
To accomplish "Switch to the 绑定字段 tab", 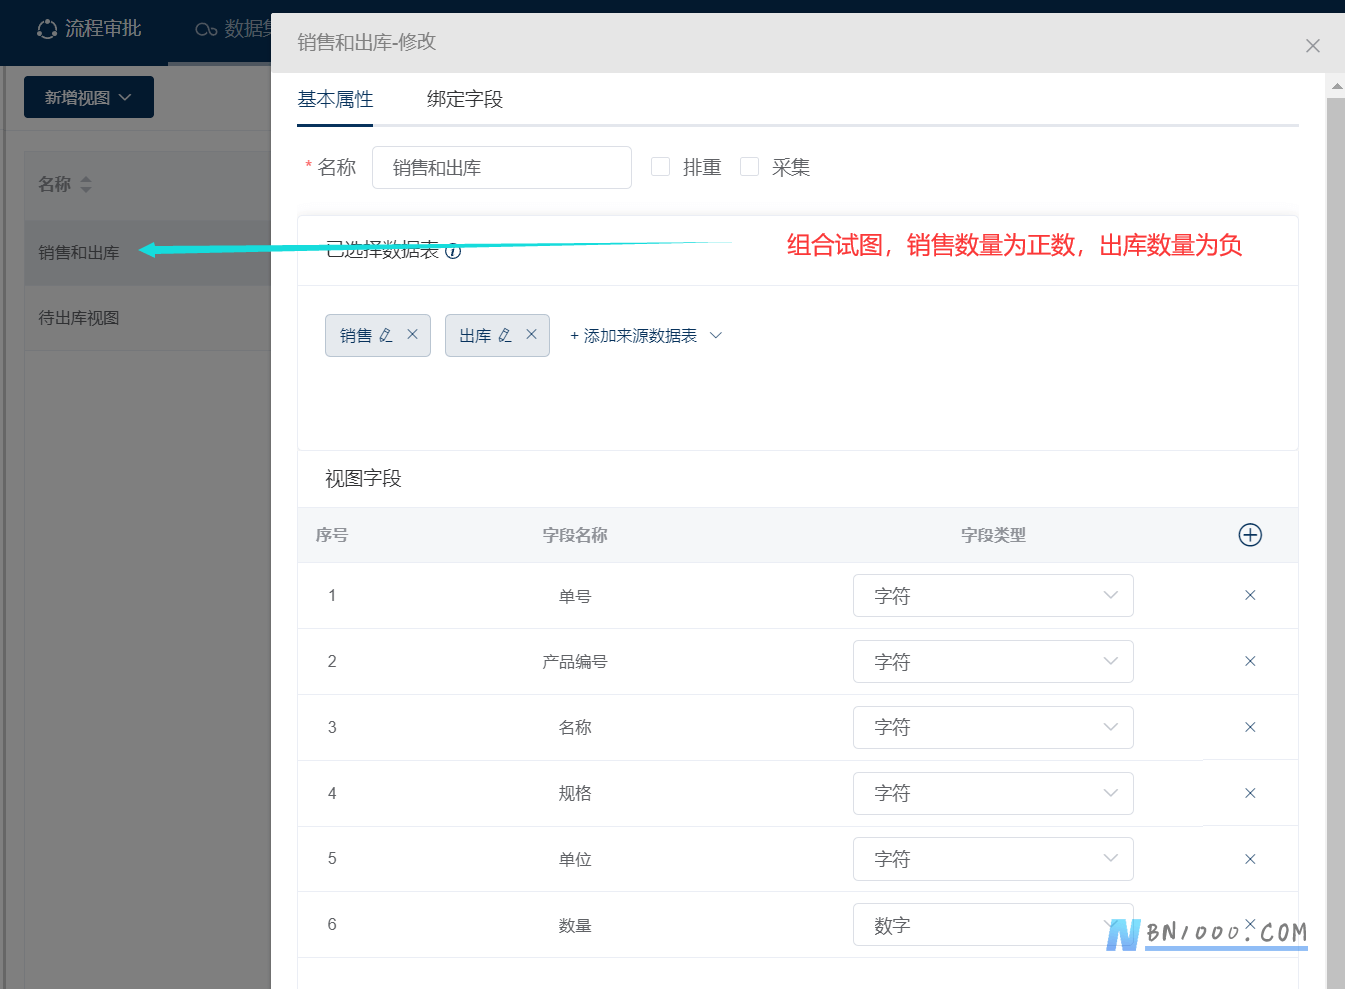I will (x=465, y=99).
